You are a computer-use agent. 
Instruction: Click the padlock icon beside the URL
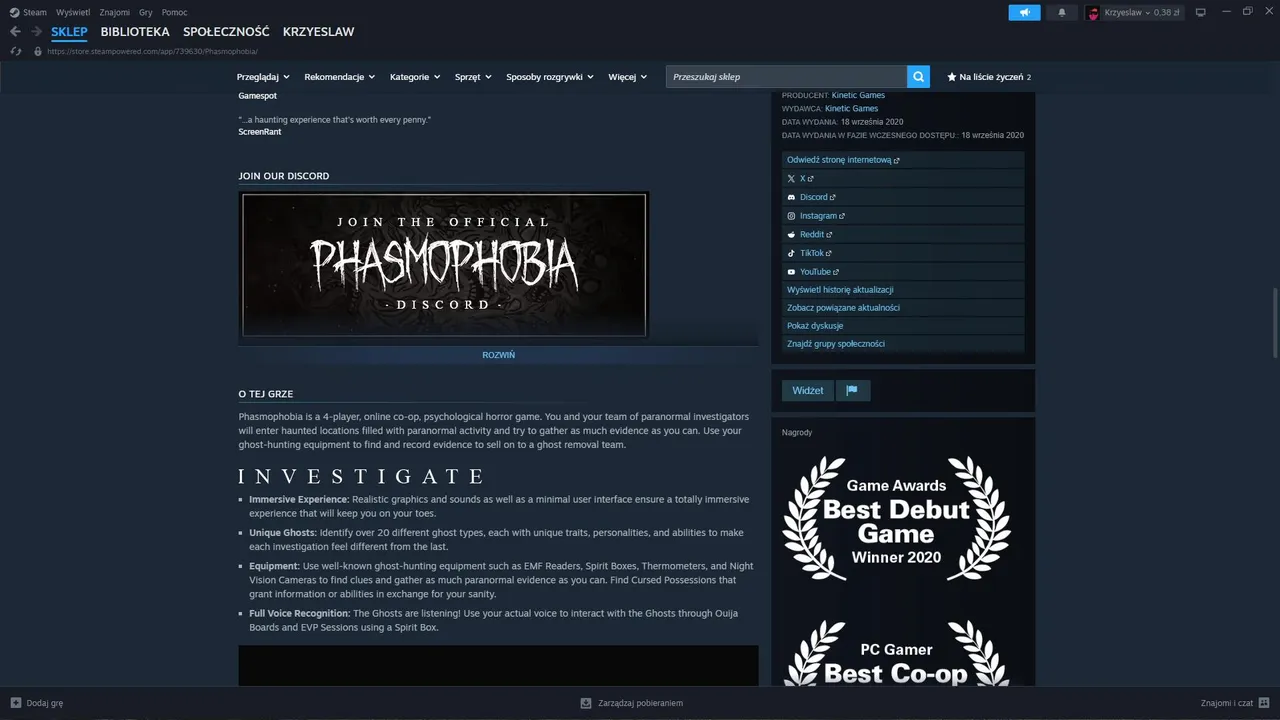[x=38, y=51]
